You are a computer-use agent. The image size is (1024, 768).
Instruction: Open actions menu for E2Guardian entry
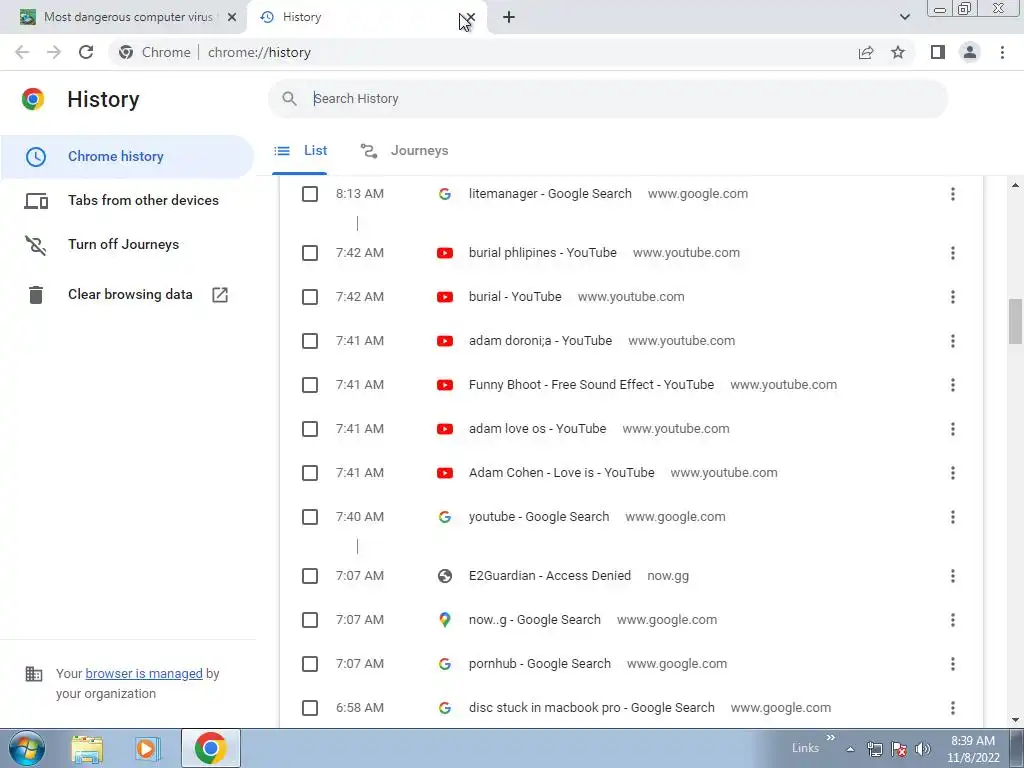[953, 576]
